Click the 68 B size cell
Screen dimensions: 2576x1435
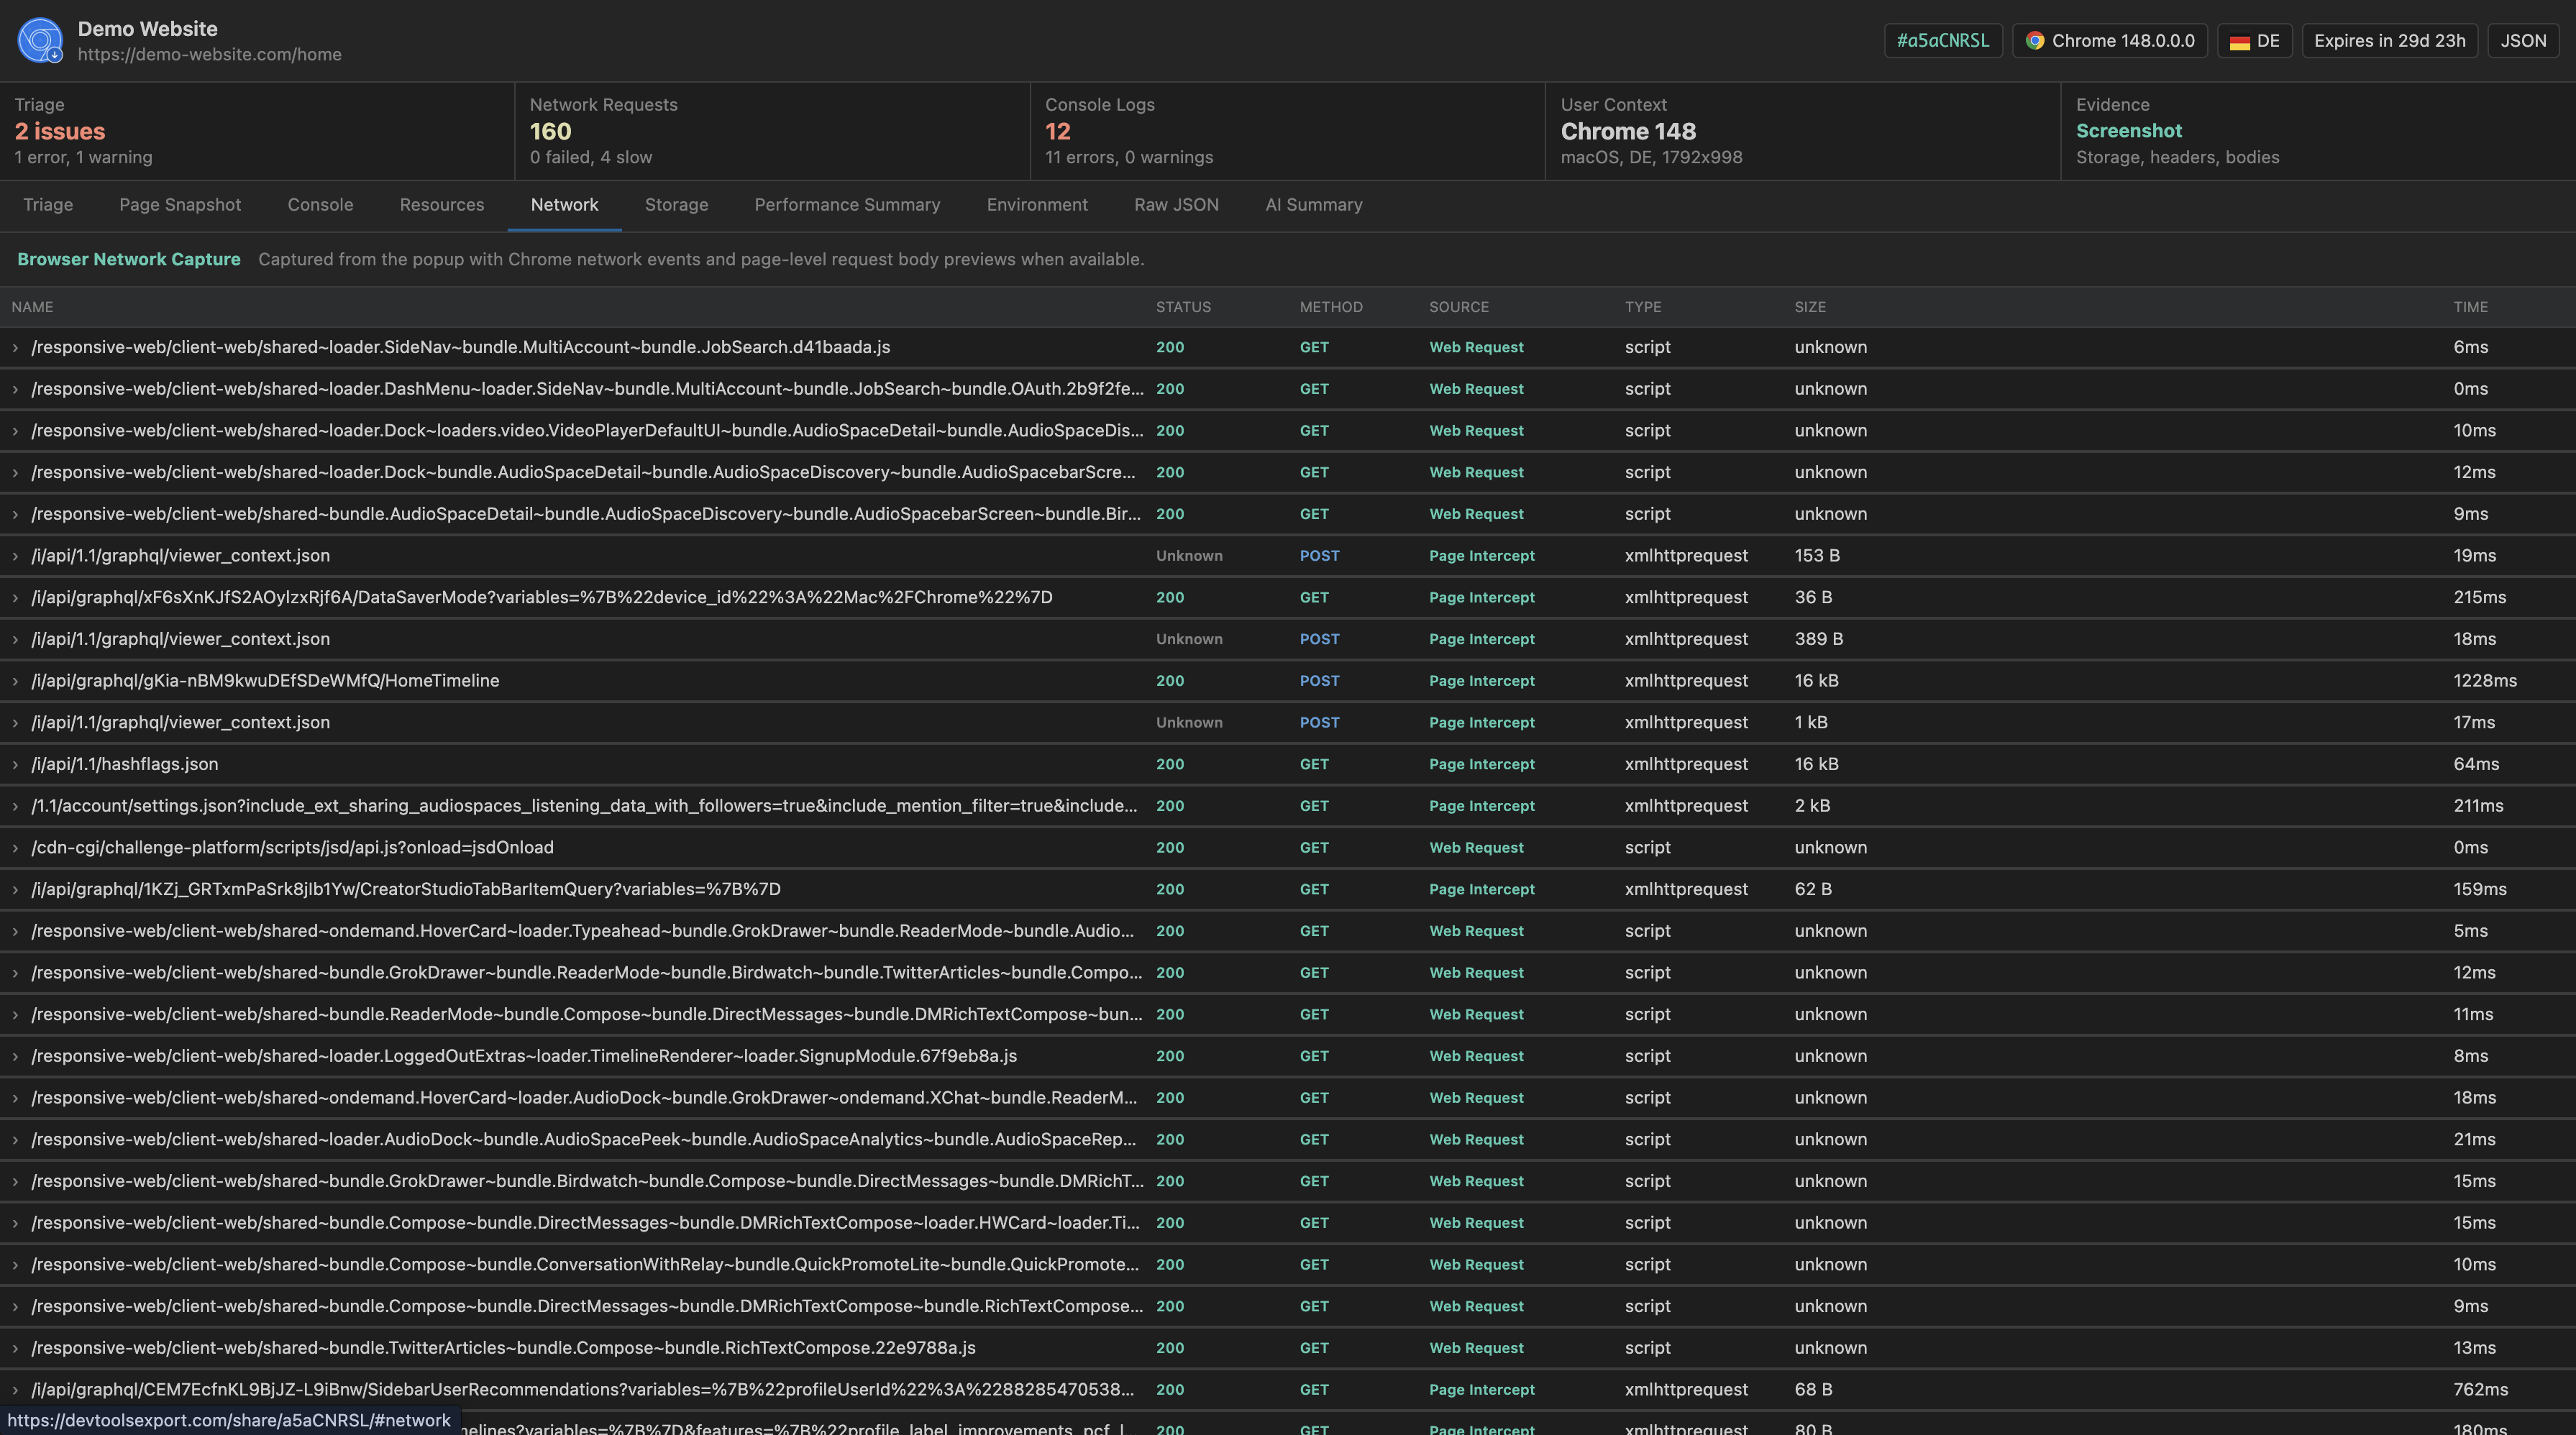tap(1813, 1390)
